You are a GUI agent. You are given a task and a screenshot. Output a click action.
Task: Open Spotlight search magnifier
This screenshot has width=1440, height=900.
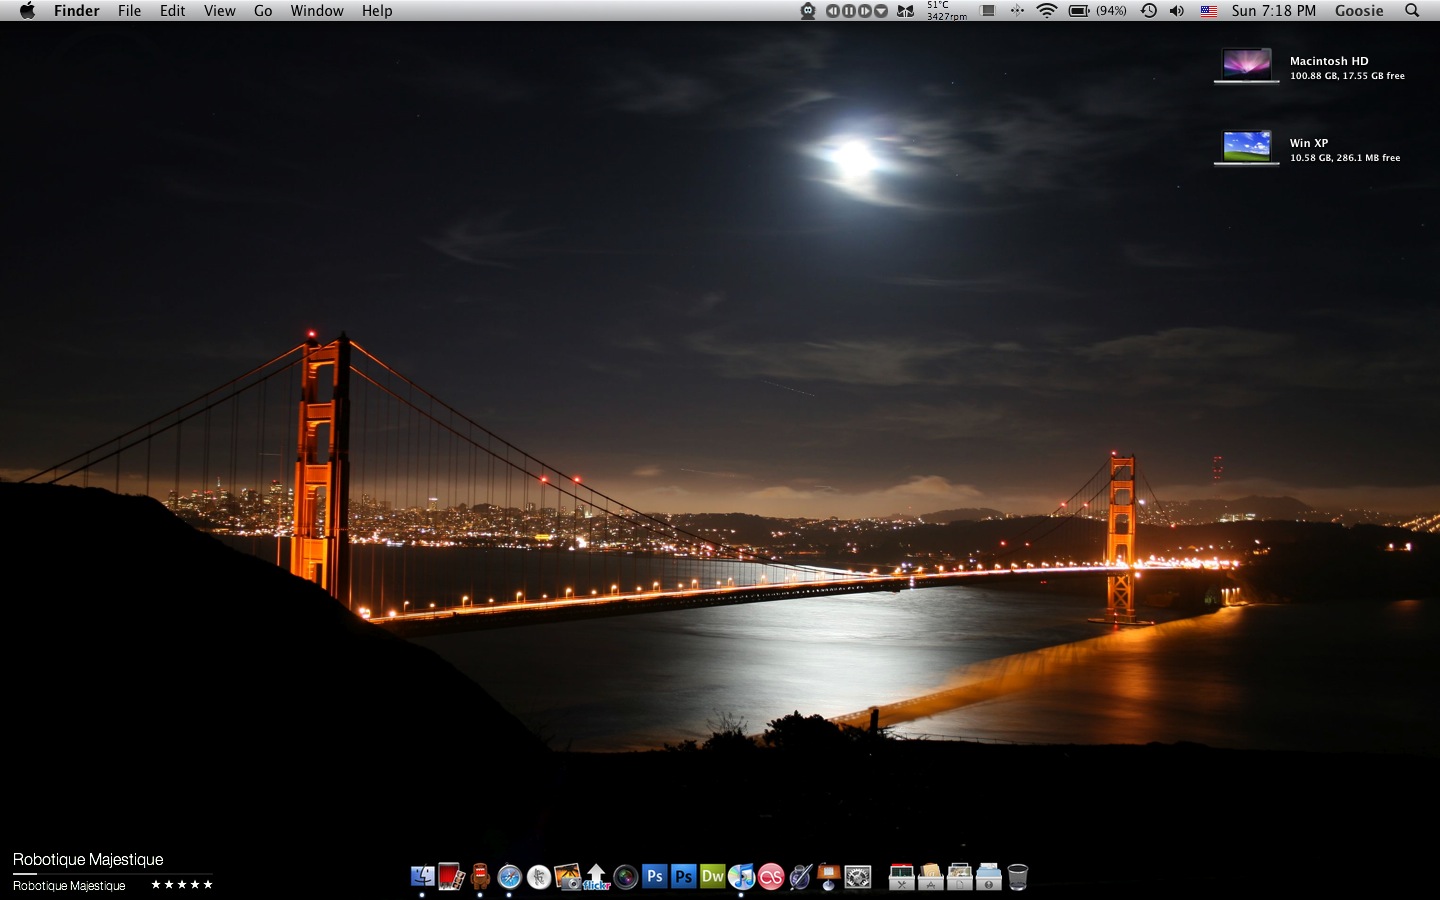[1412, 11]
